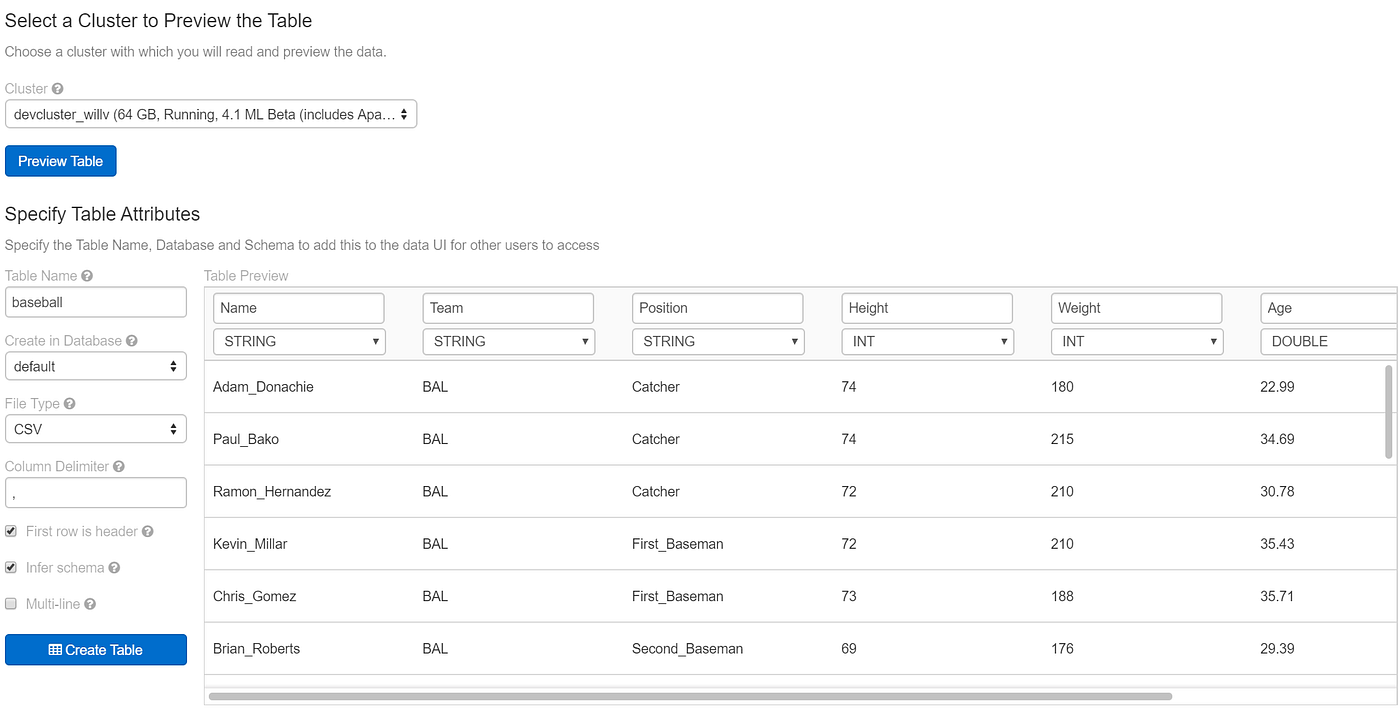
Task: Disable the Infer schema checkbox
Action: coord(10,567)
